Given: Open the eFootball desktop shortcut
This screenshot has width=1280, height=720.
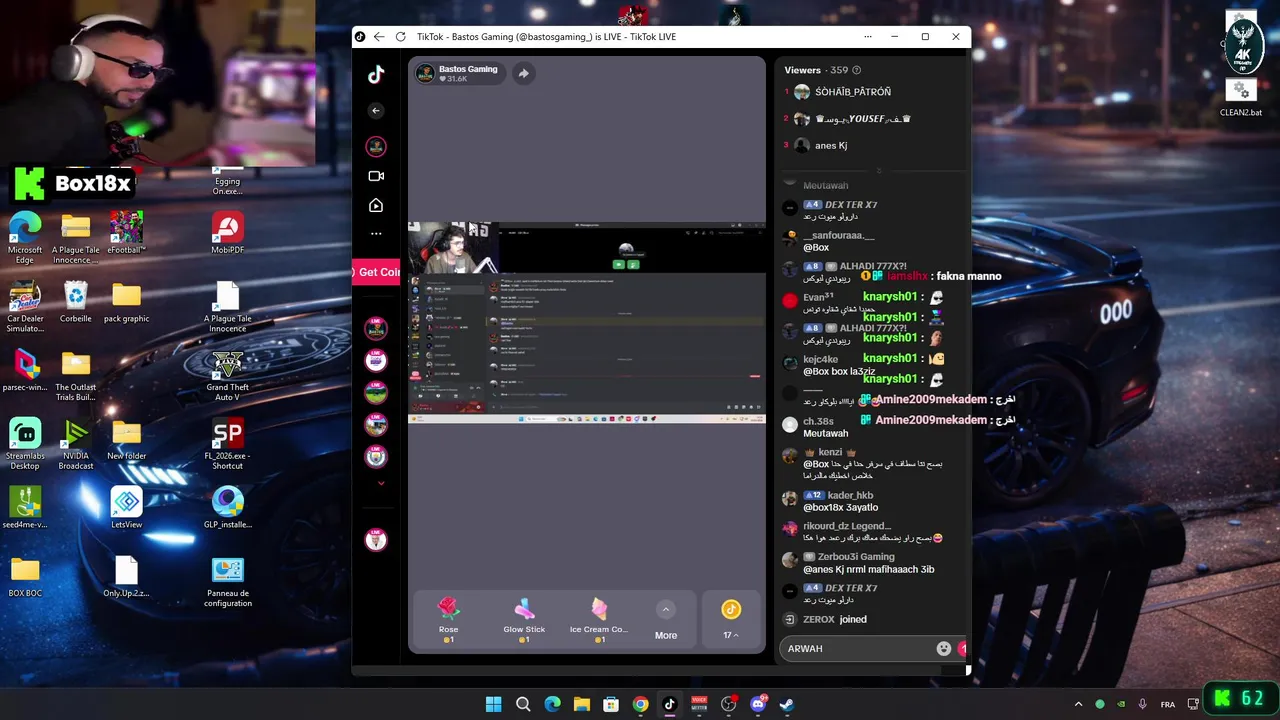Looking at the screenshot, I should pos(126,232).
